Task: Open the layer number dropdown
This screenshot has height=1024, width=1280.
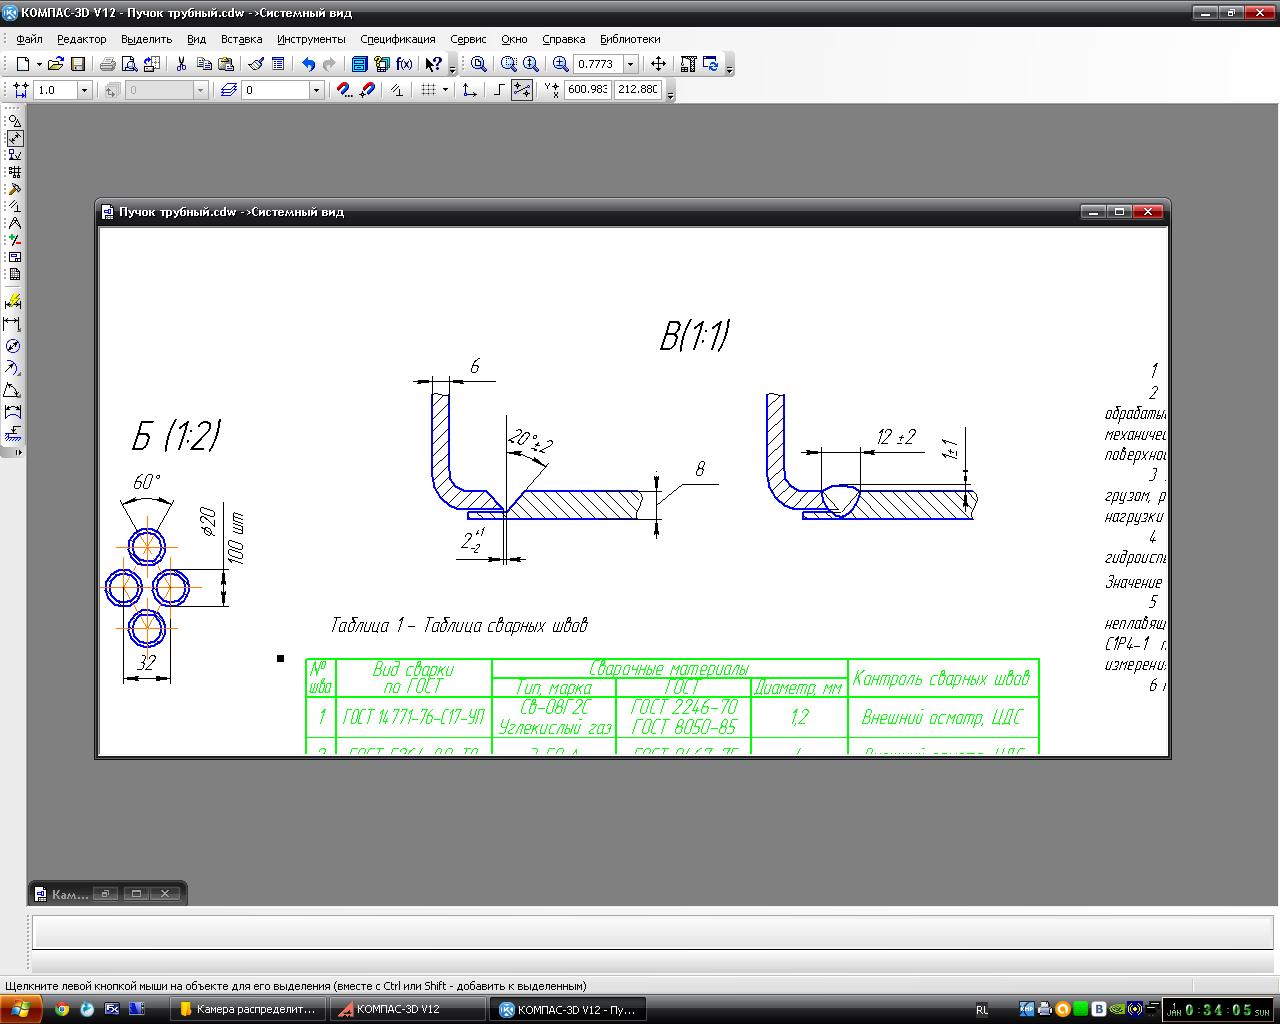Action: tap(316, 90)
